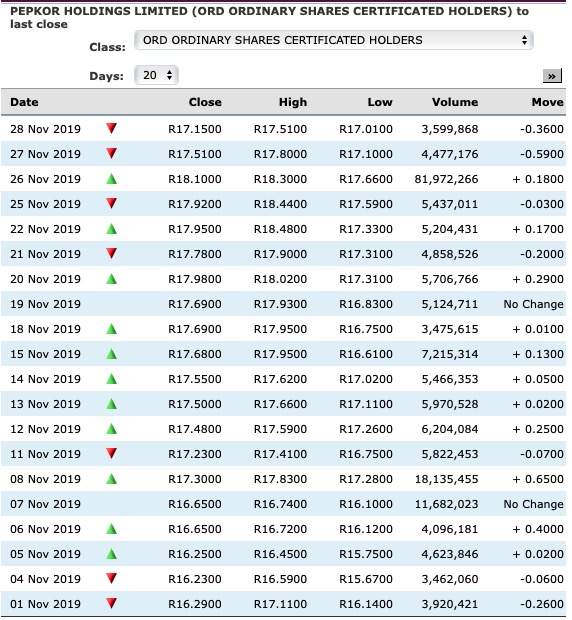Select the date 22 Nov 2019

click(45, 229)
